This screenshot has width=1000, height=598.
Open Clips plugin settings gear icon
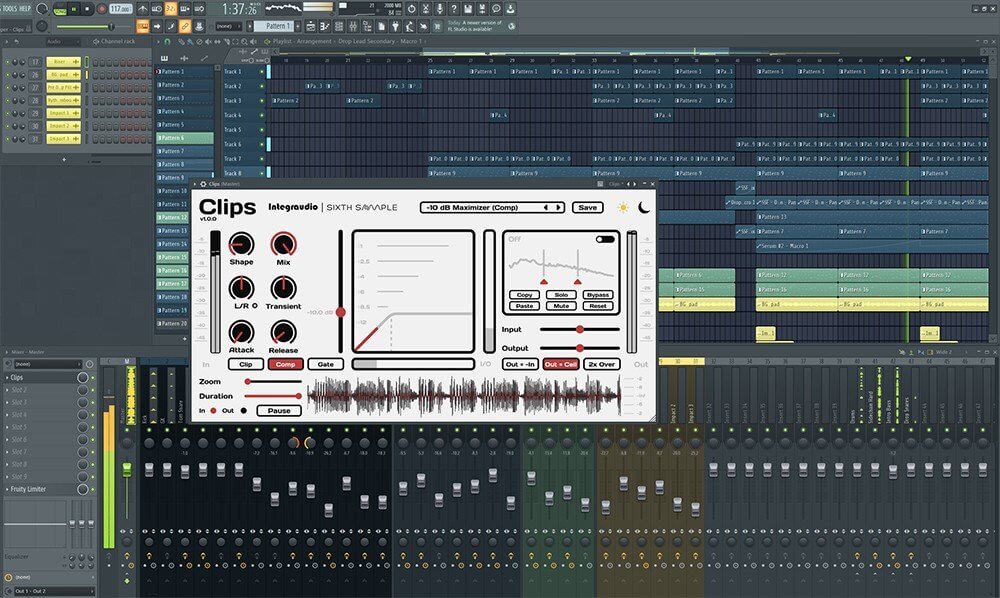(203, 184)
